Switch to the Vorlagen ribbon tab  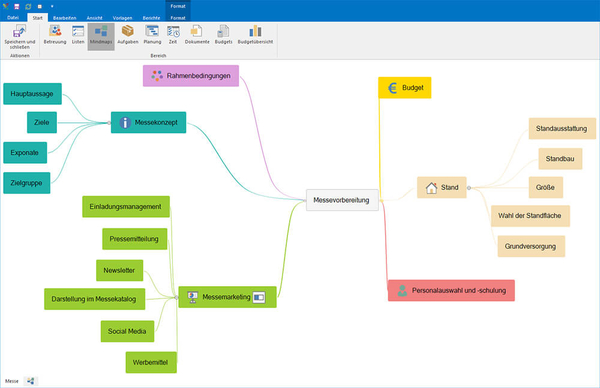[122, 18]
